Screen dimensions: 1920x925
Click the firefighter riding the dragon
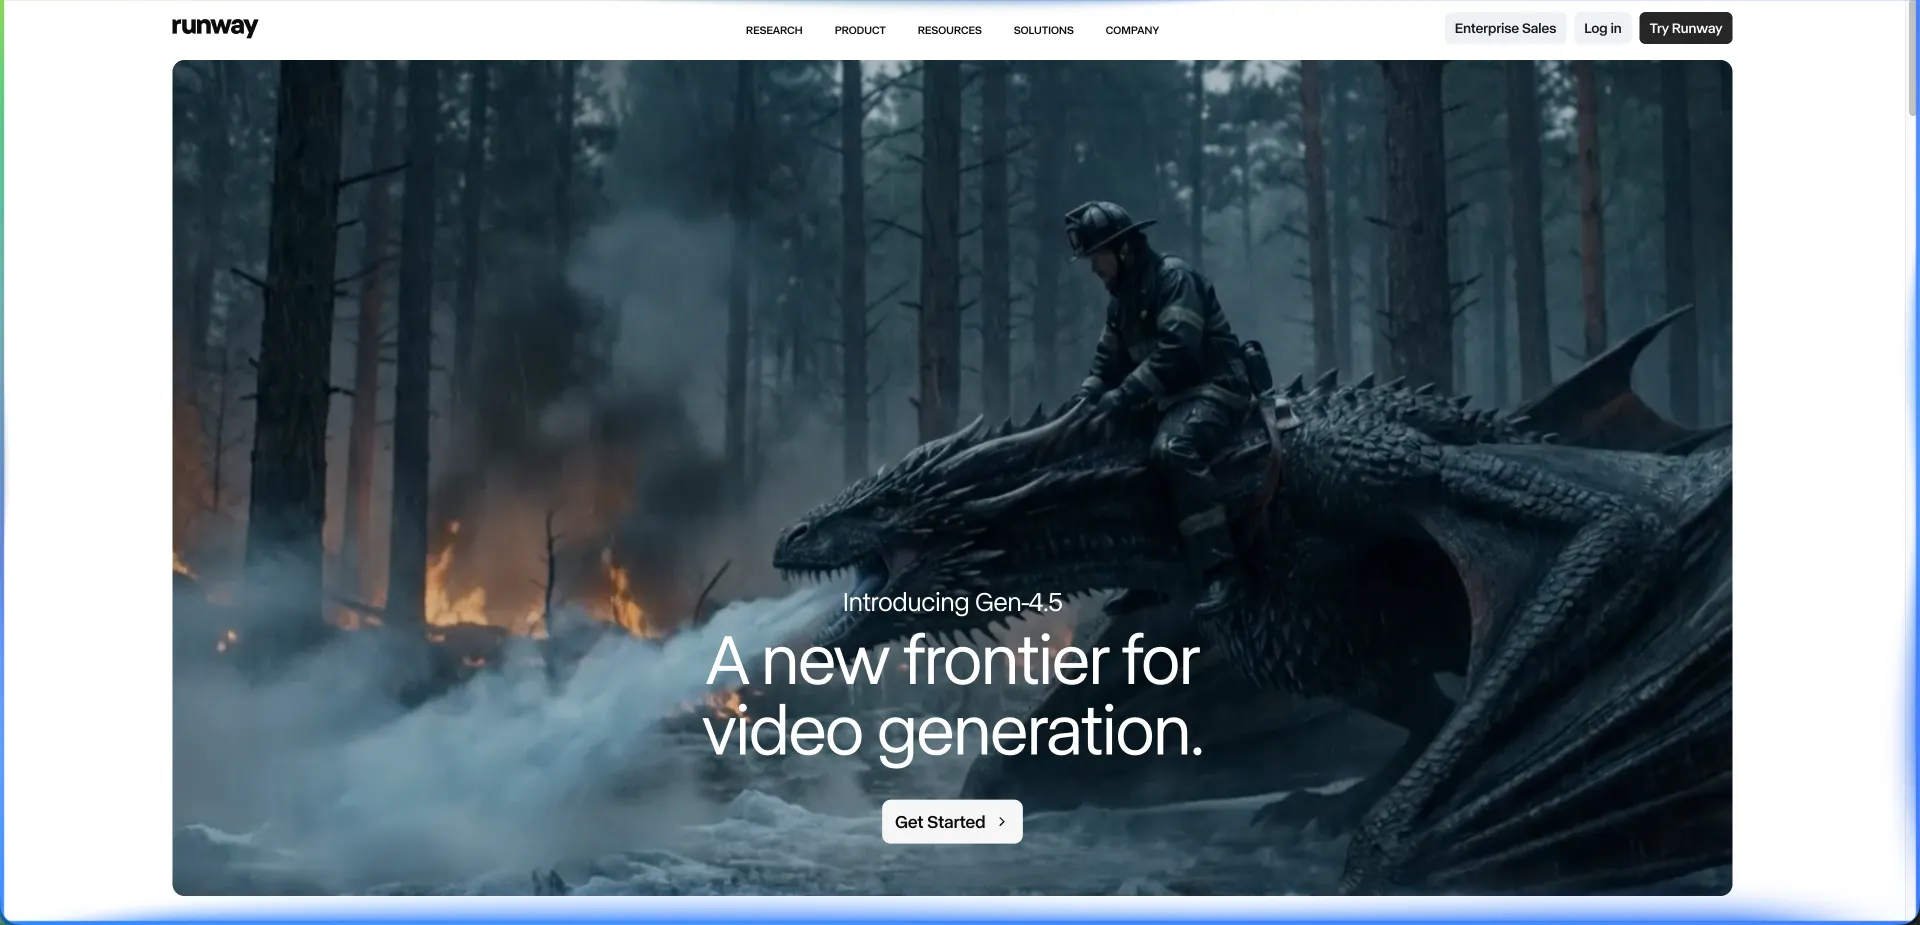(1160, 330)
